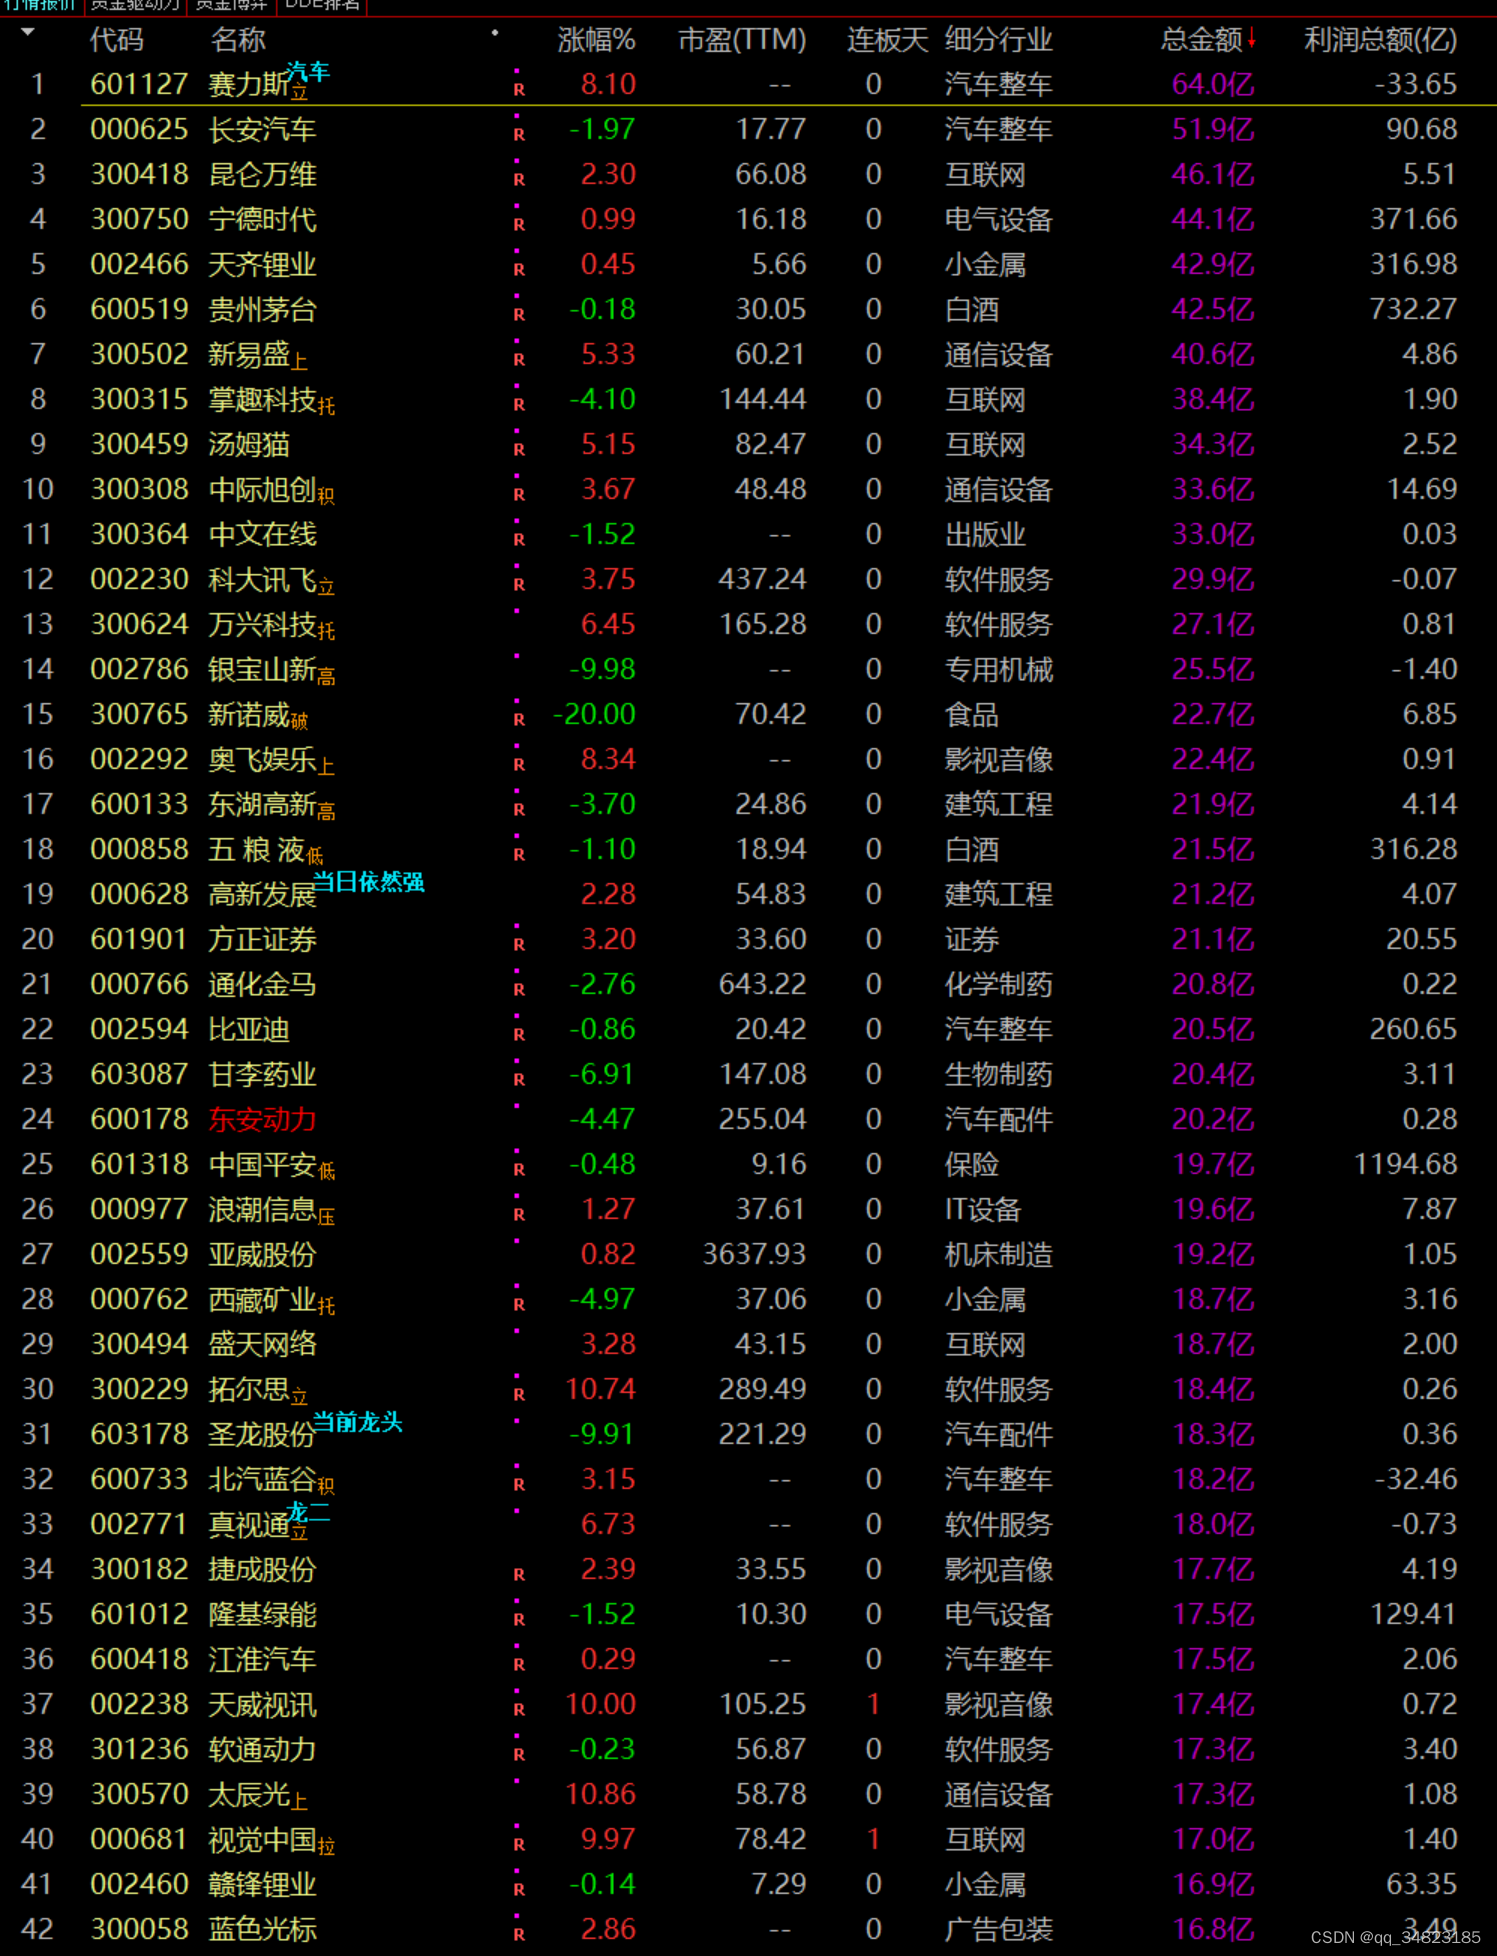Select stock code 002594

pyautogui.click(x=139, y=1029)
